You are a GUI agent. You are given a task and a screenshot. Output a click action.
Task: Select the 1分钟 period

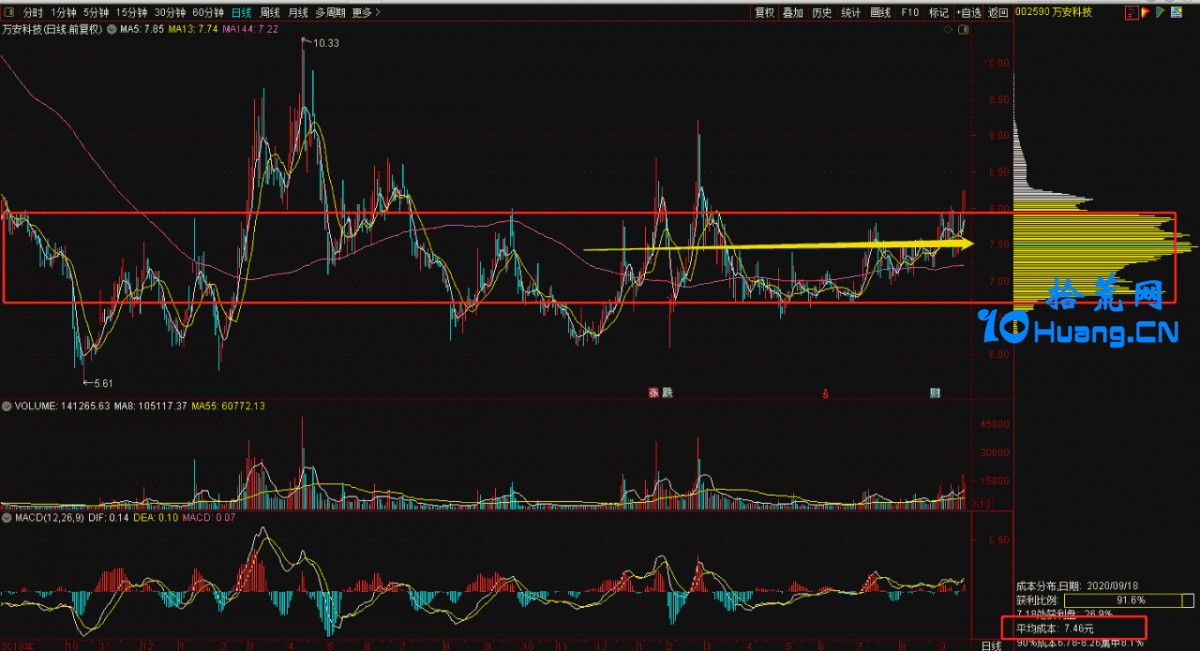[x=63, y=13]
